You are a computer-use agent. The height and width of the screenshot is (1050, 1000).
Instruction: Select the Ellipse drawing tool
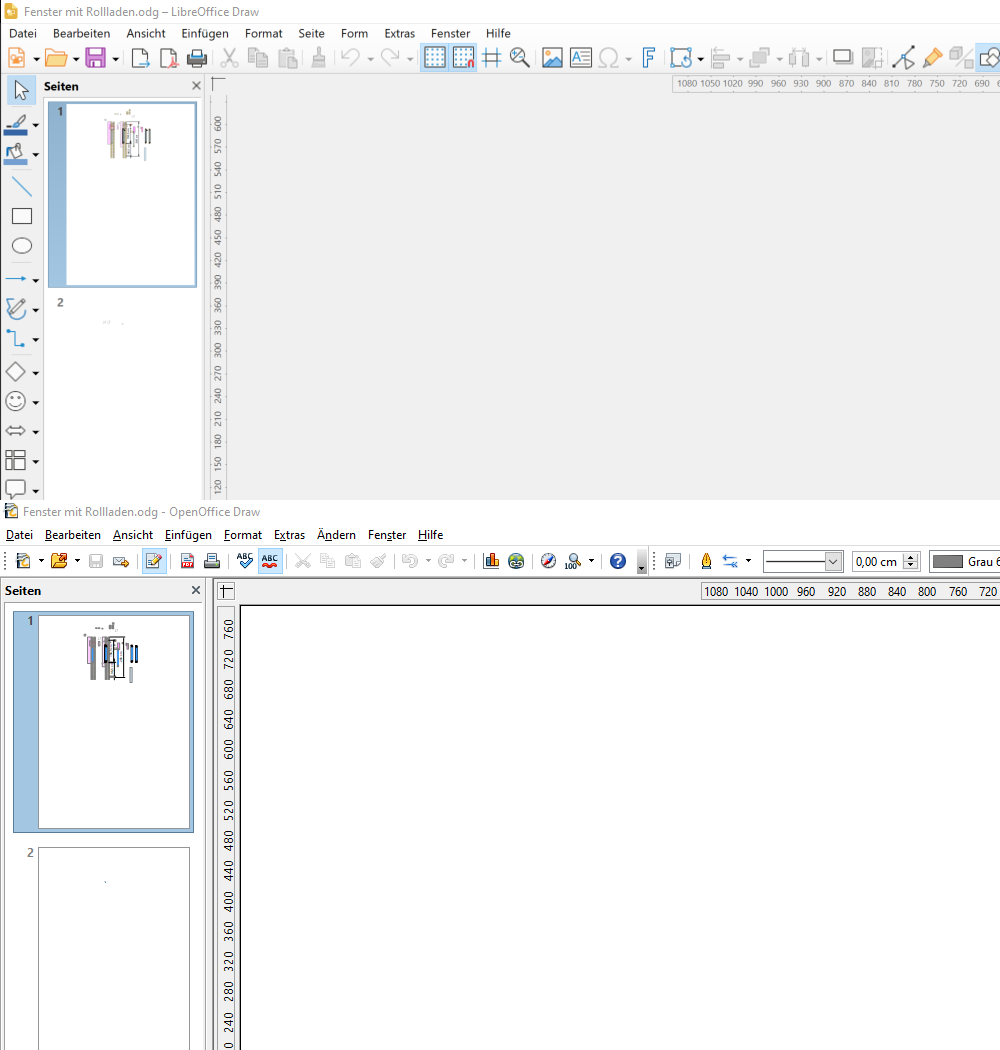click(22, 246)
